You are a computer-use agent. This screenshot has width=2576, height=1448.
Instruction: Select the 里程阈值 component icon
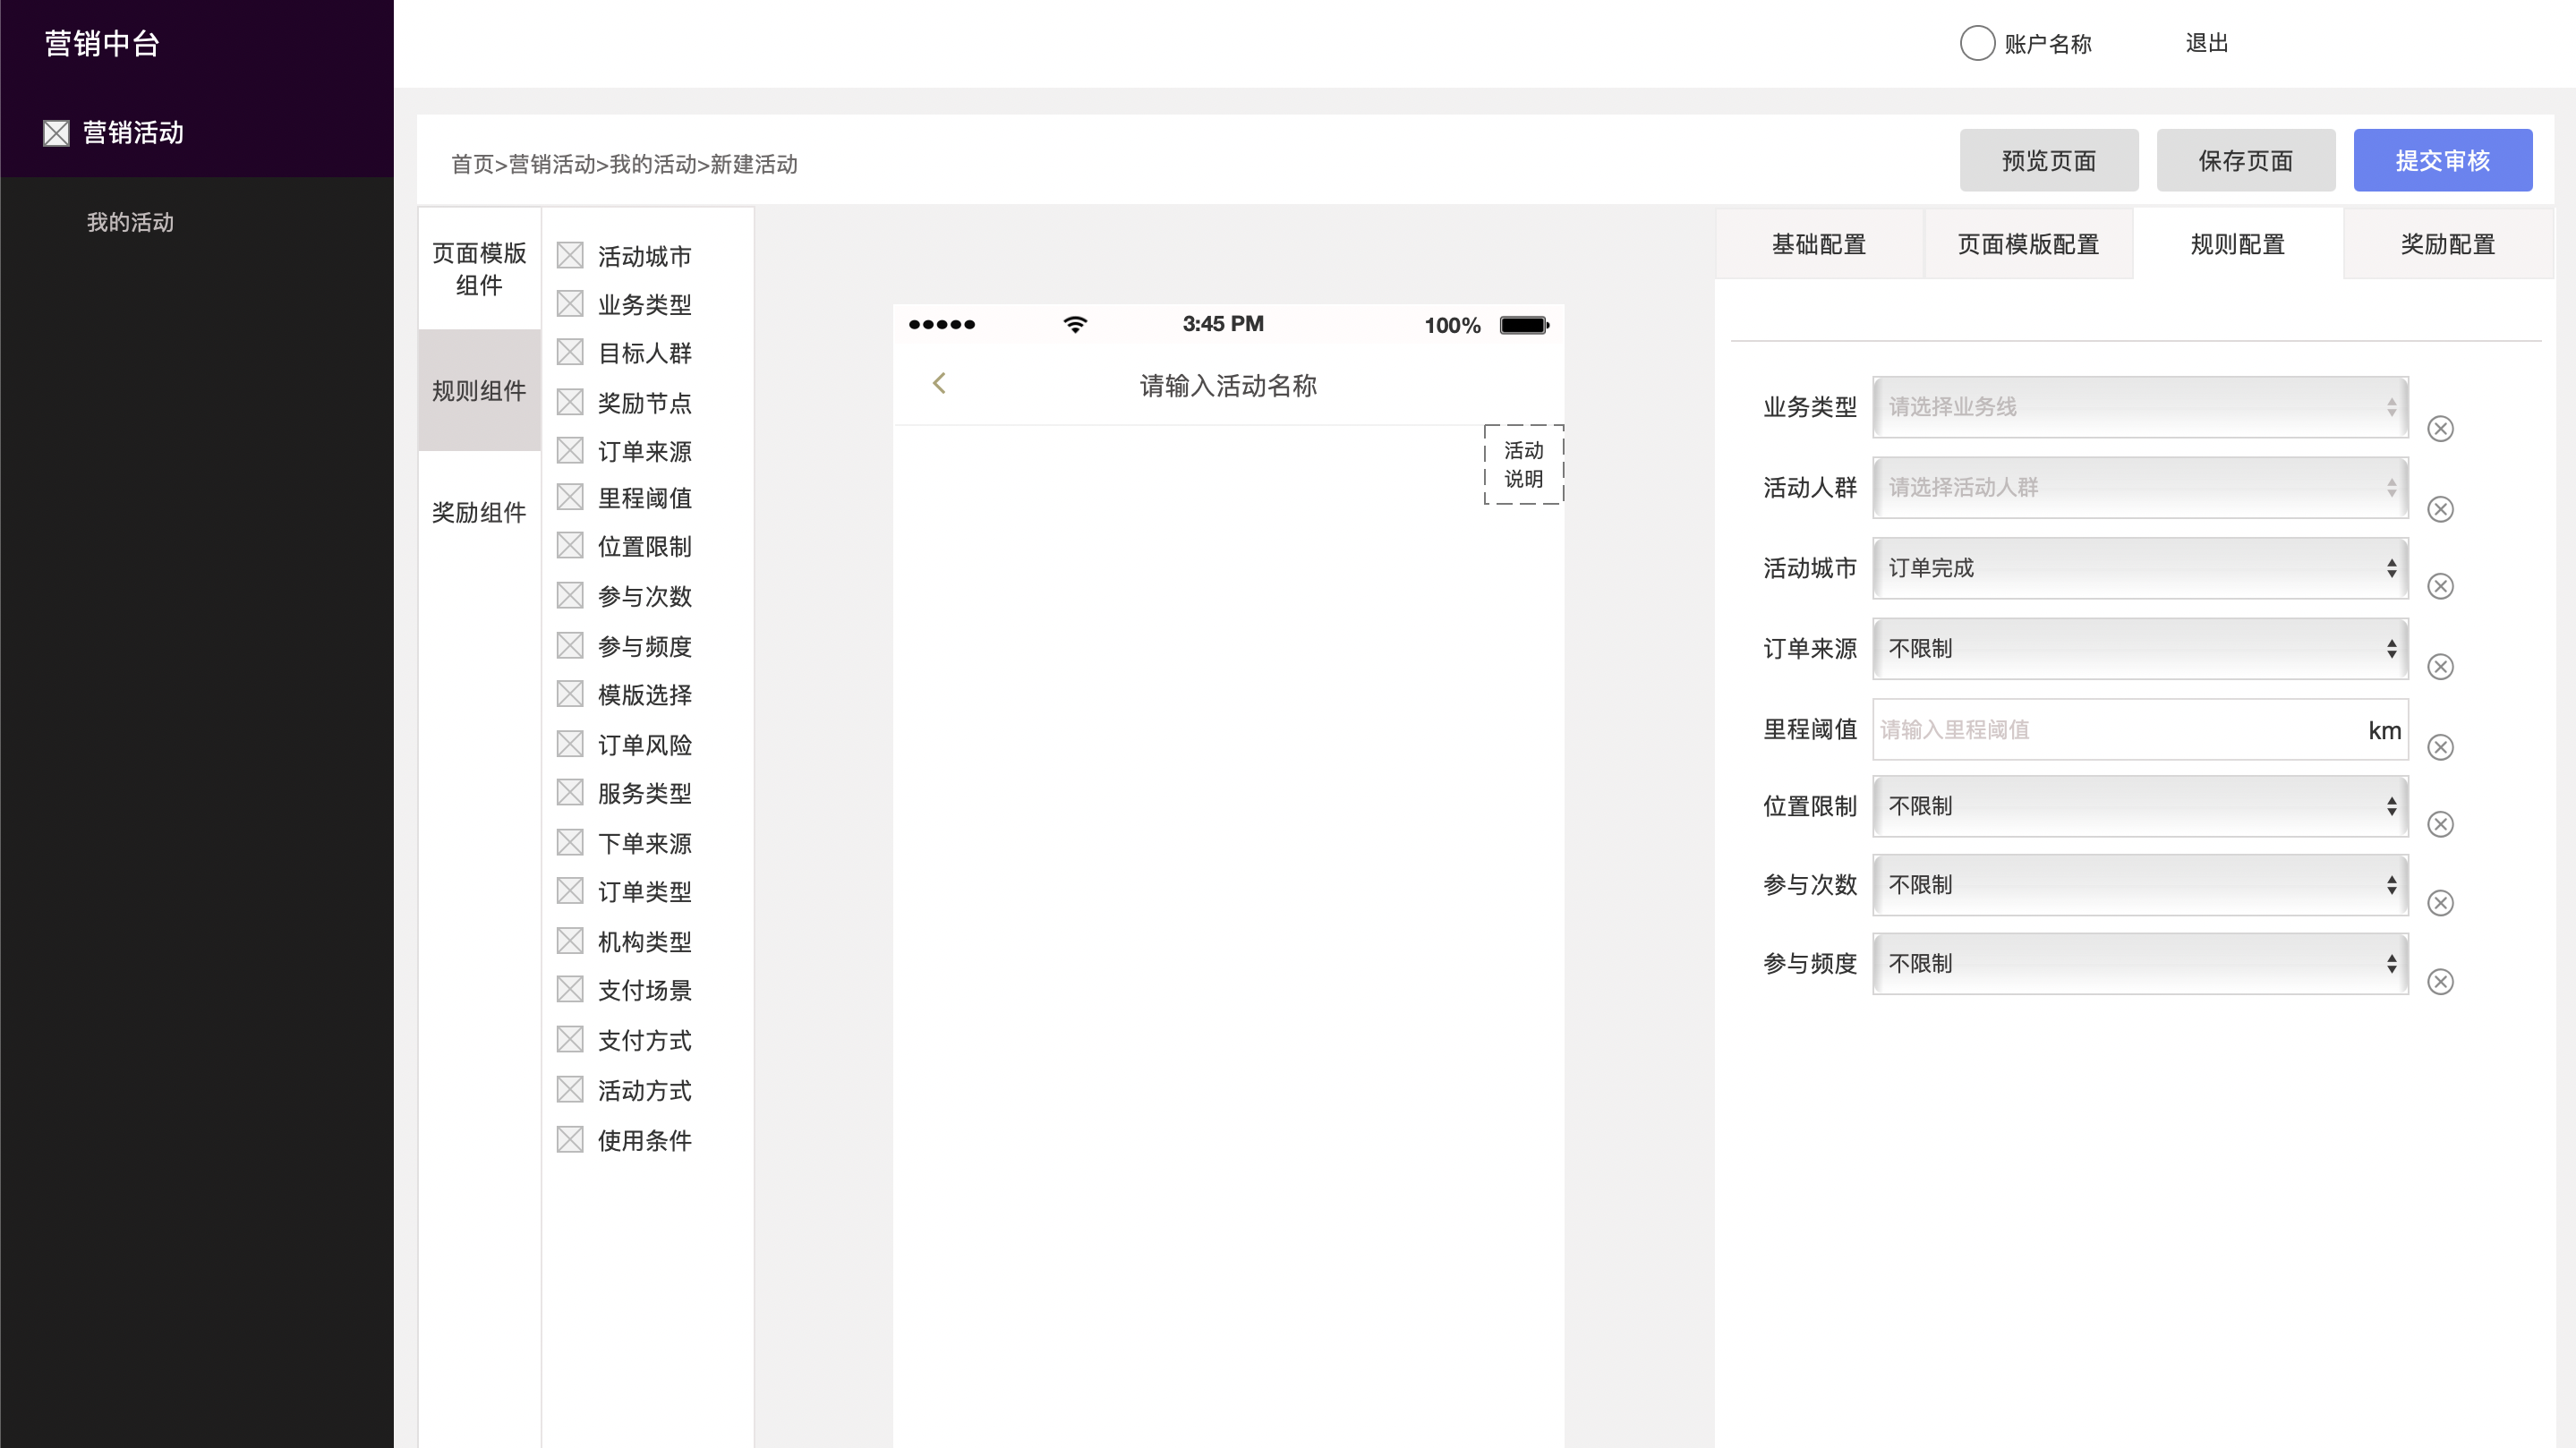tap(570, 497)
